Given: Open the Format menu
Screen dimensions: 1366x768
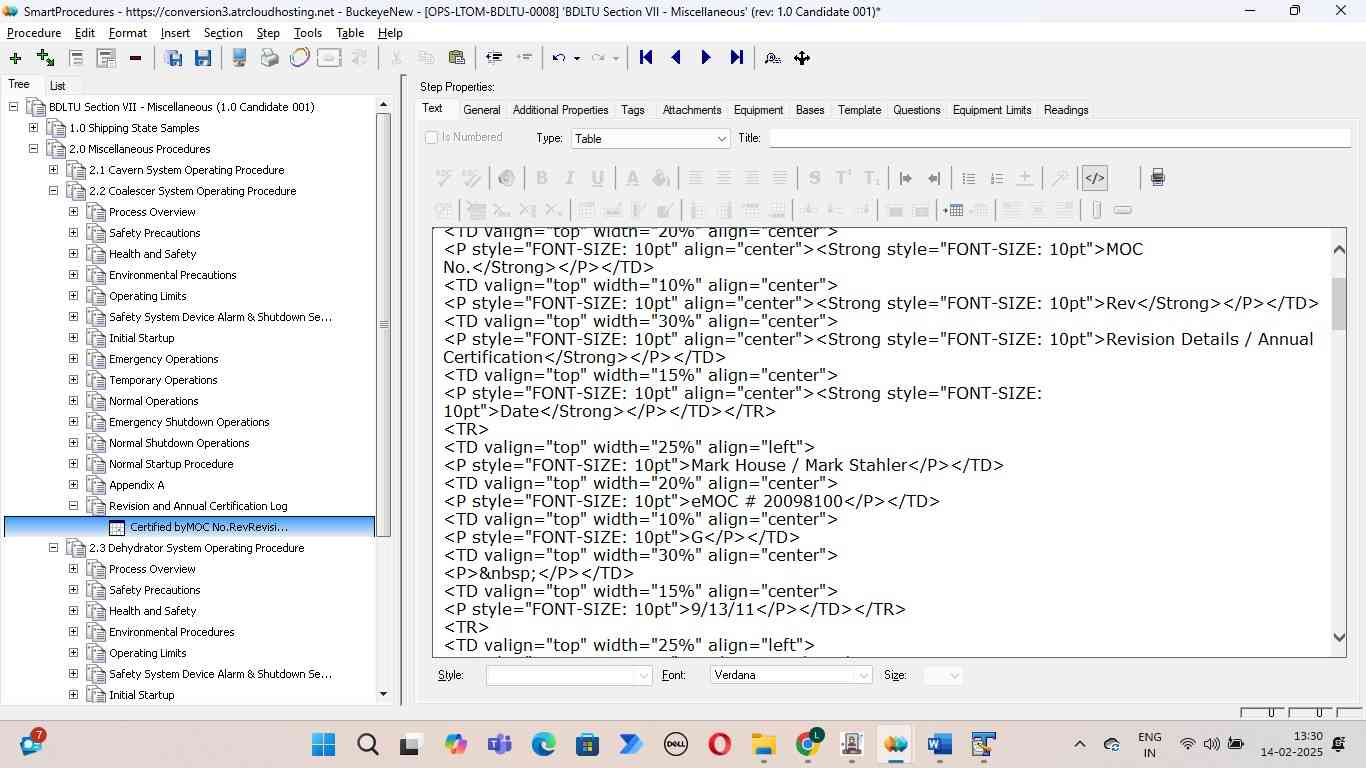Looking at the screenshot, I should coord(128,33).
